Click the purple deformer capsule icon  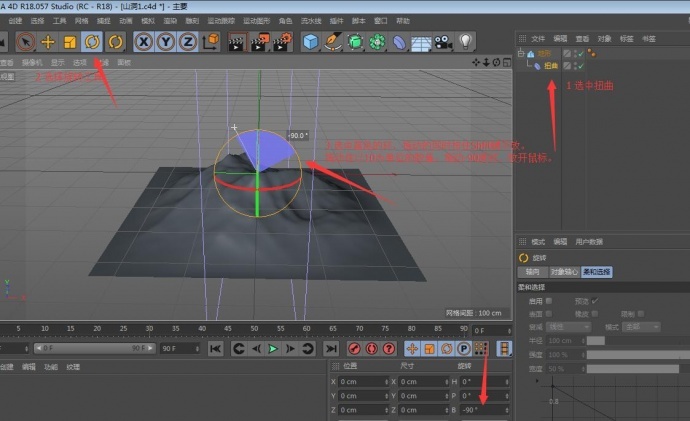point(399,43)
